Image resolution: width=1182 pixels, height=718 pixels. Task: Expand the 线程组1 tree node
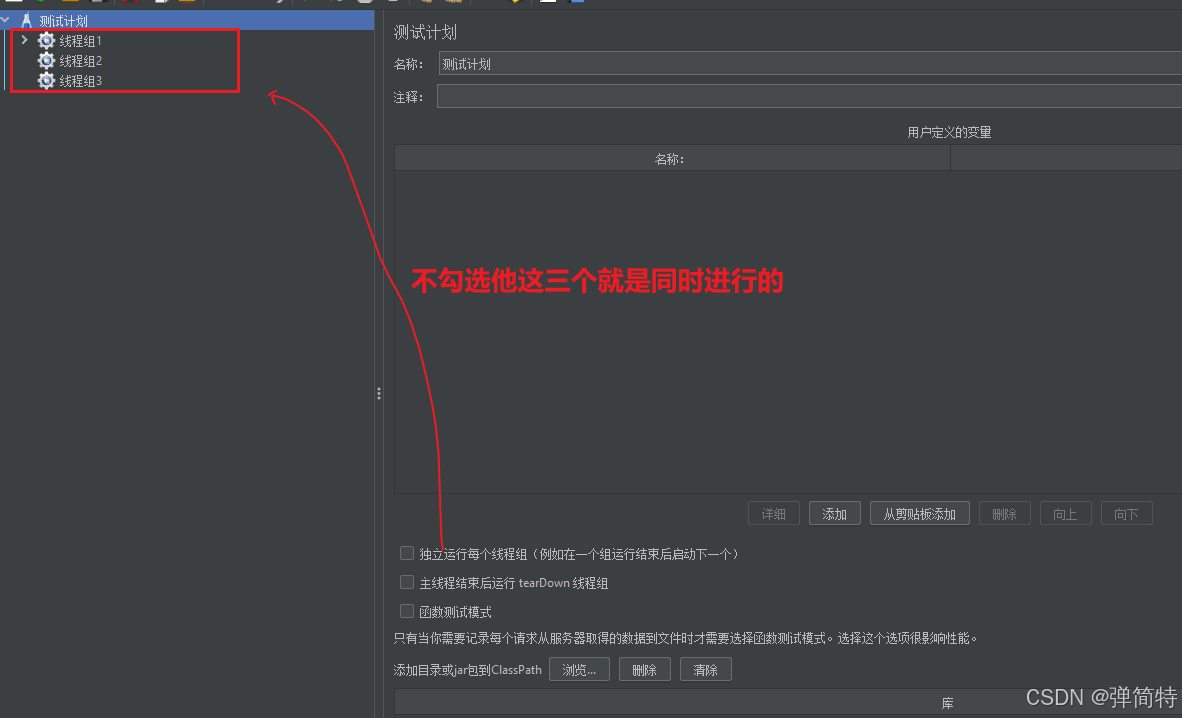pos(23,40)
